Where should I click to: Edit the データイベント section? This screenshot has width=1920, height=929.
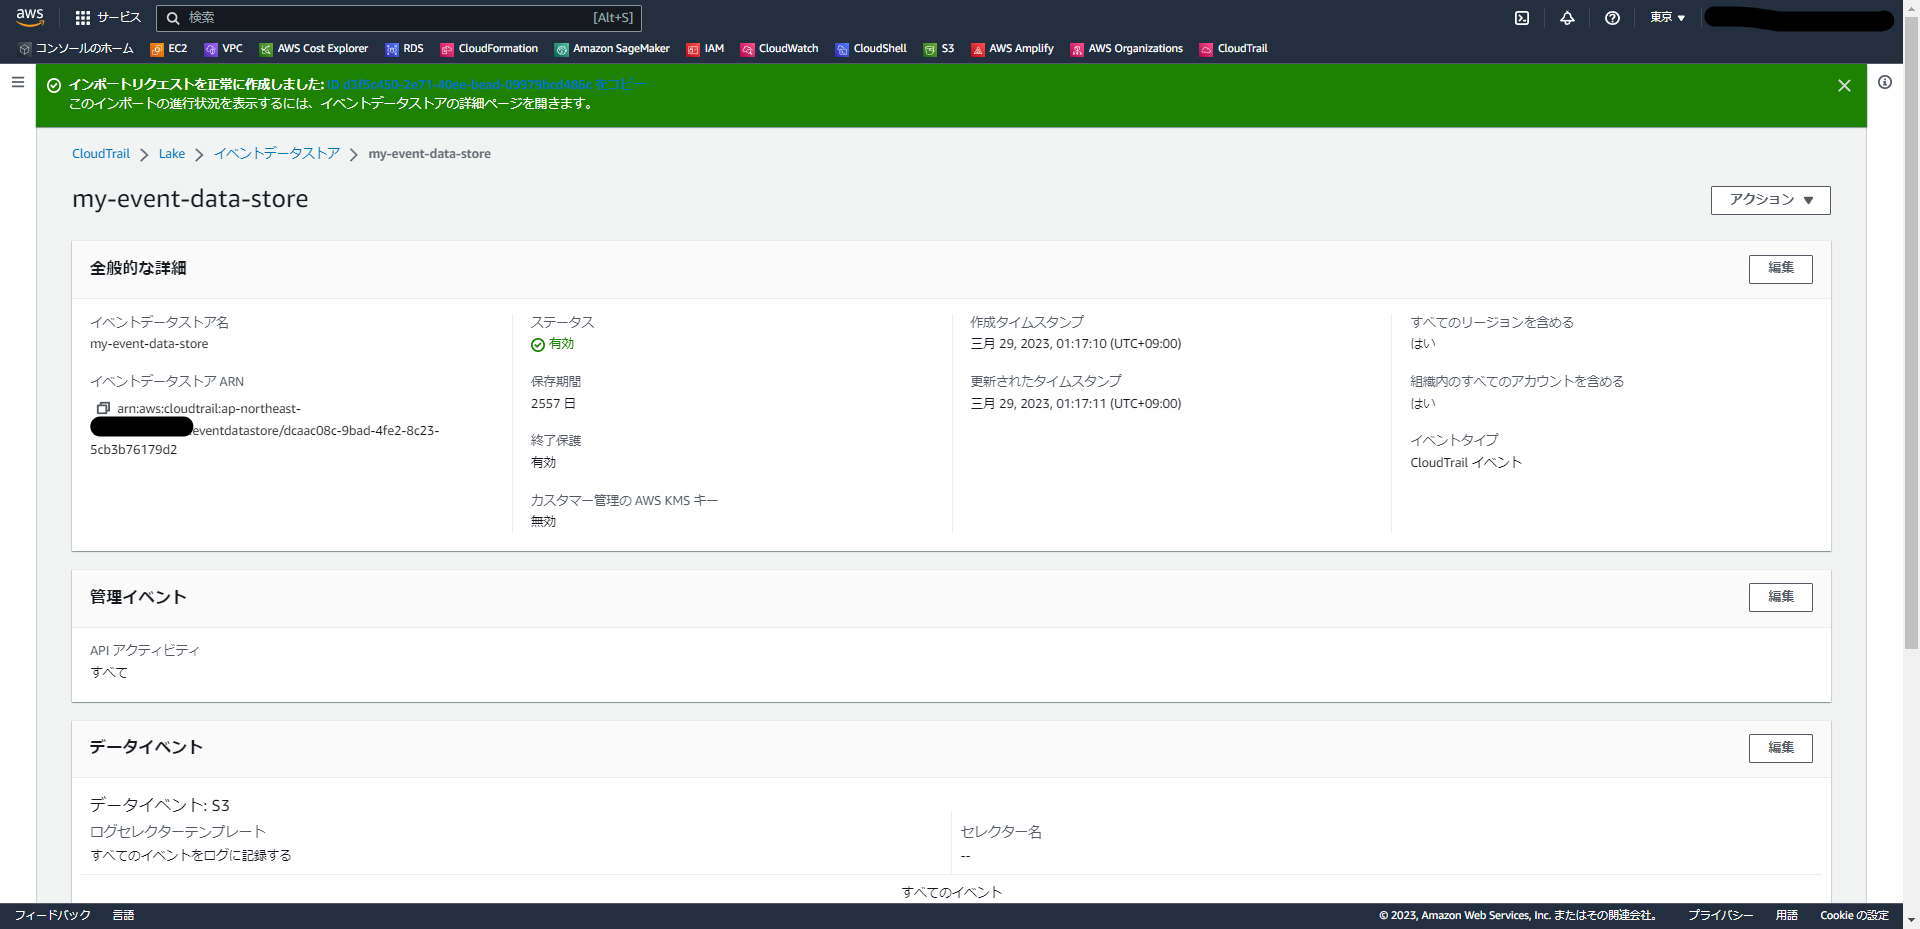1780,748
